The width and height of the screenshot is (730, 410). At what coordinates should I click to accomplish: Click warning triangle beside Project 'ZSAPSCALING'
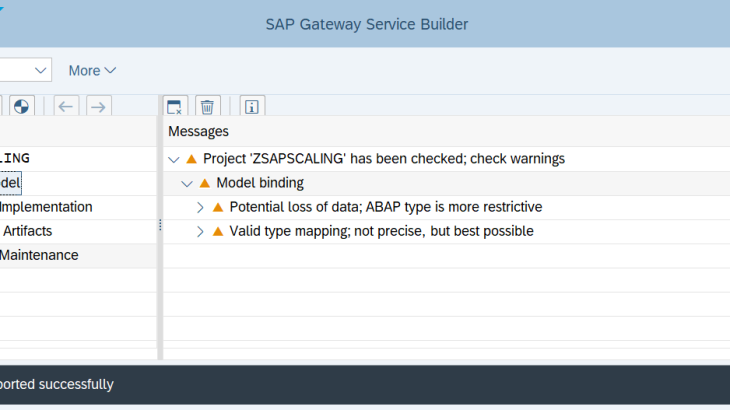point(191,159)
